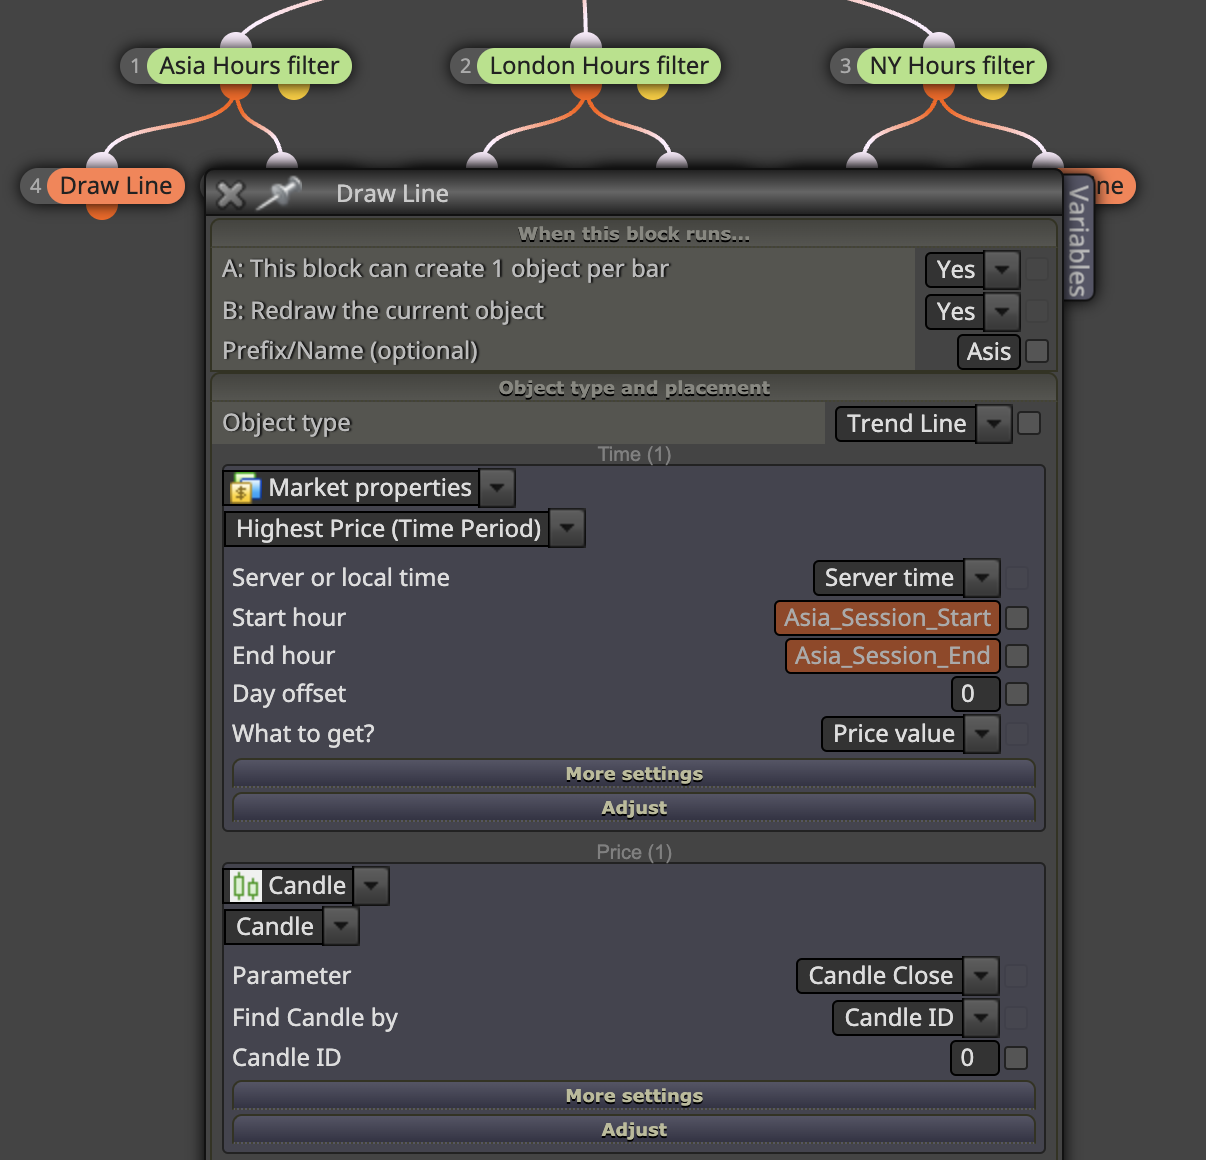This screenshot has width=1206, height=1160.
Task: Toggle checkbox beside Server time
Action: (1017, 577)
